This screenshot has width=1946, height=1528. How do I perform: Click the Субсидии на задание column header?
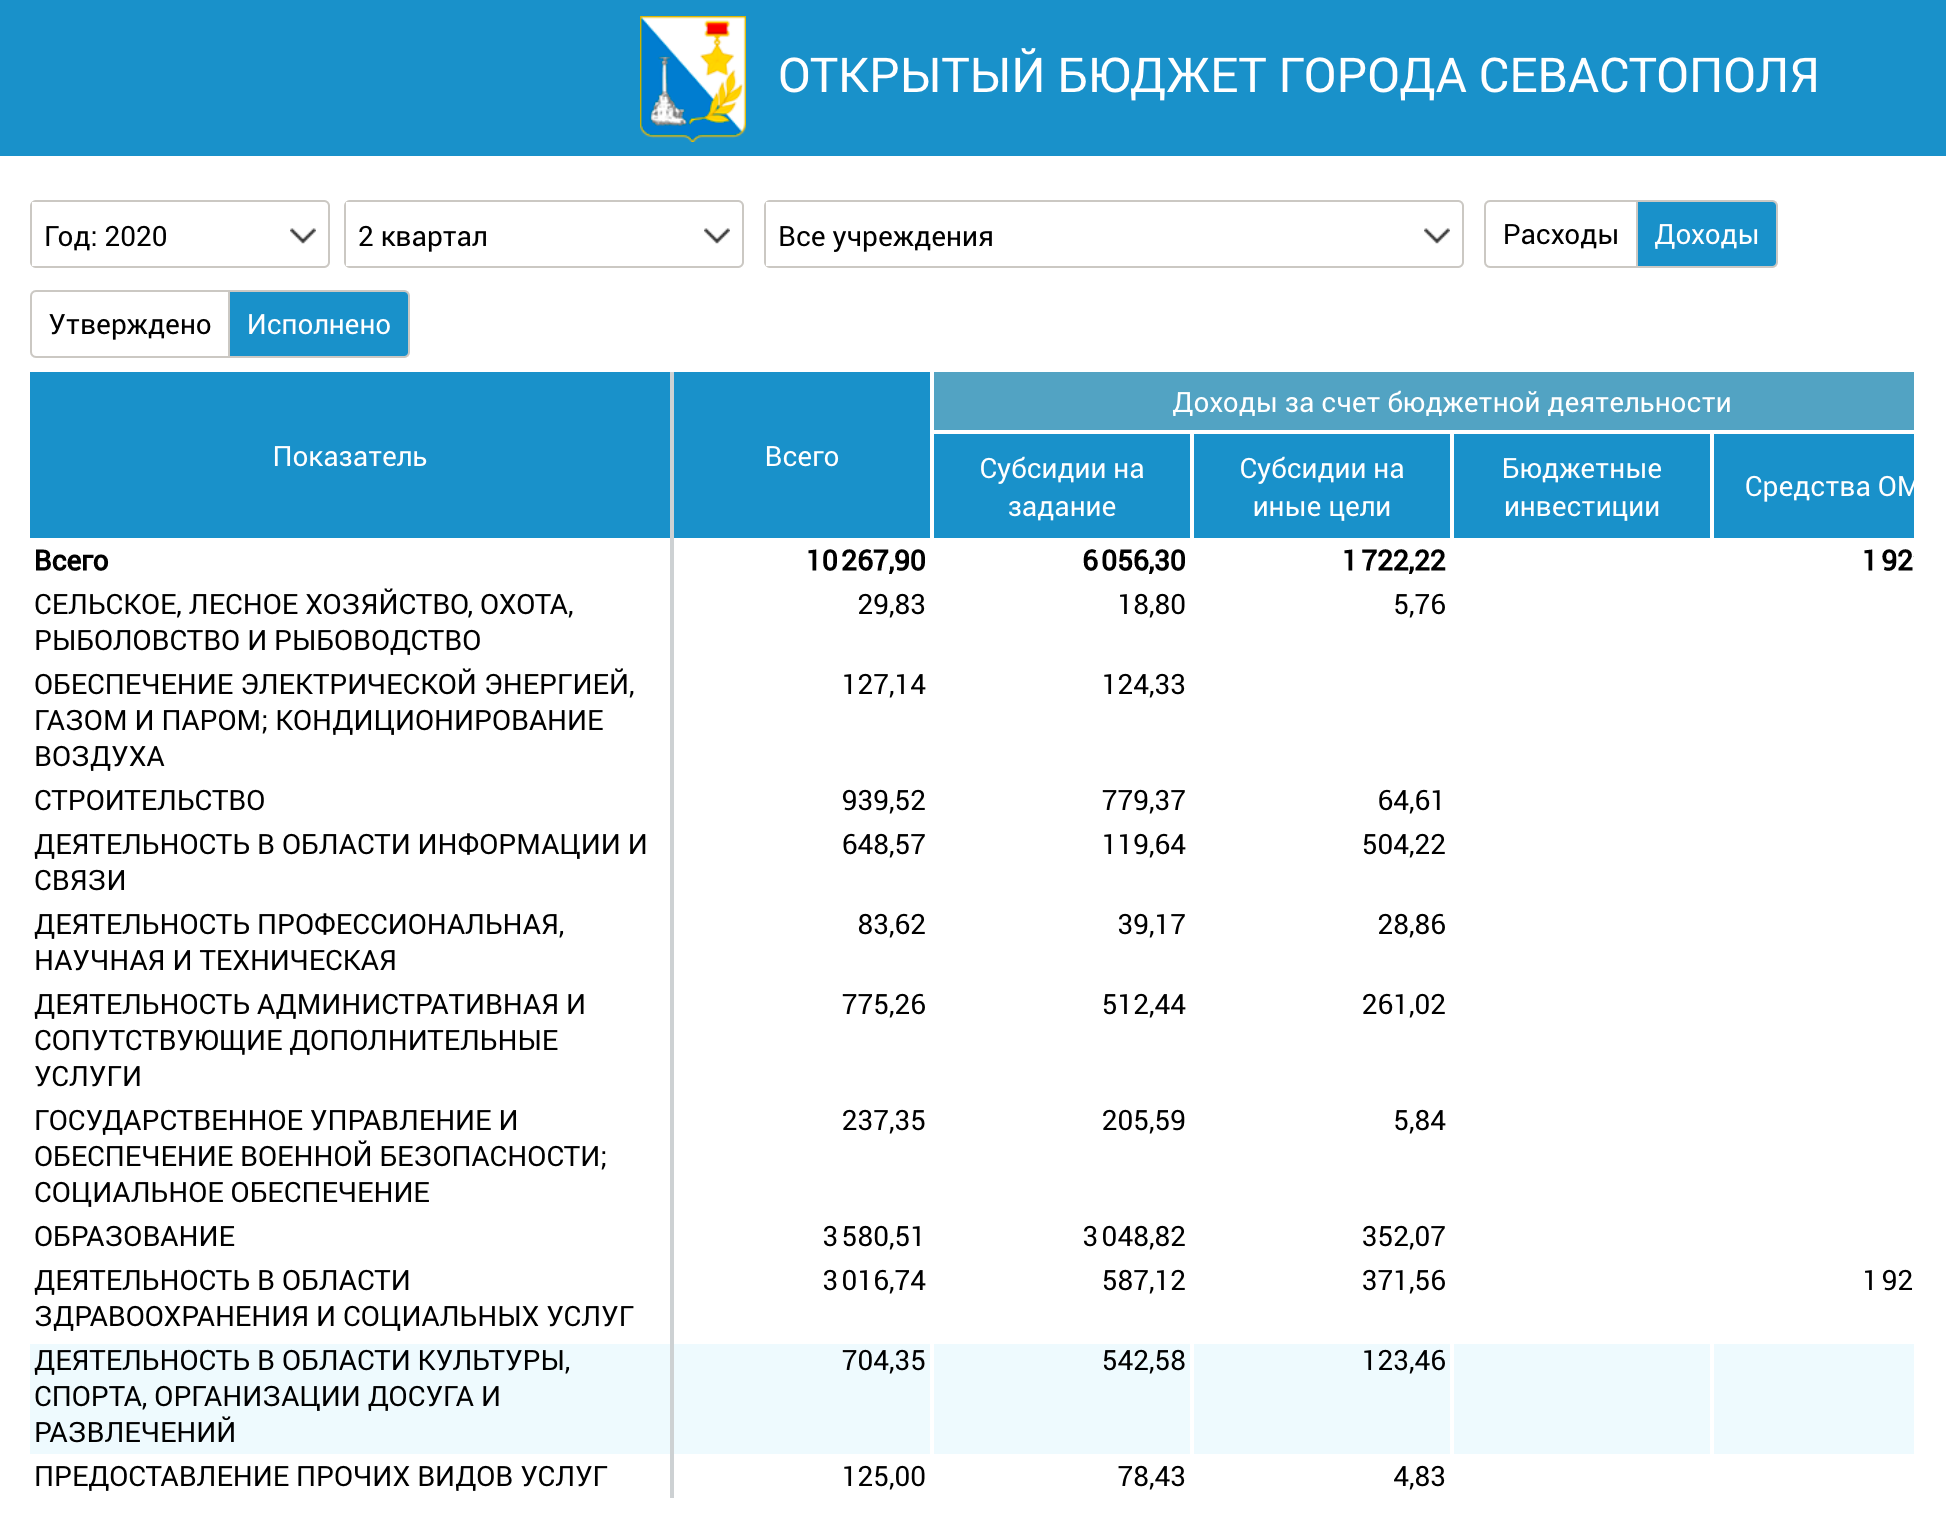(1061, 487)
